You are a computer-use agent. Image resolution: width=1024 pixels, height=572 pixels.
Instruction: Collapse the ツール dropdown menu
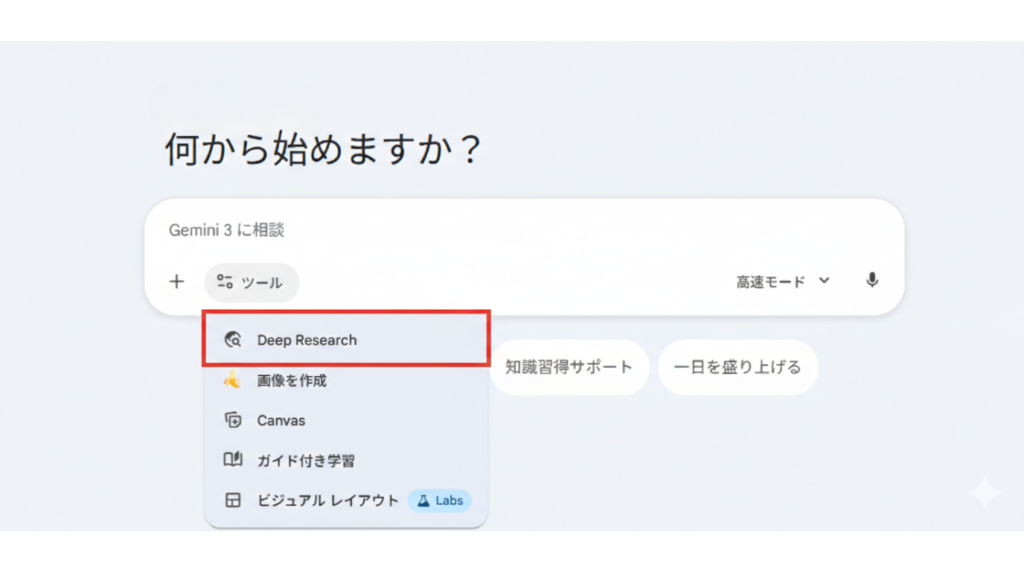pyautogui.click(x=252, y=282)
